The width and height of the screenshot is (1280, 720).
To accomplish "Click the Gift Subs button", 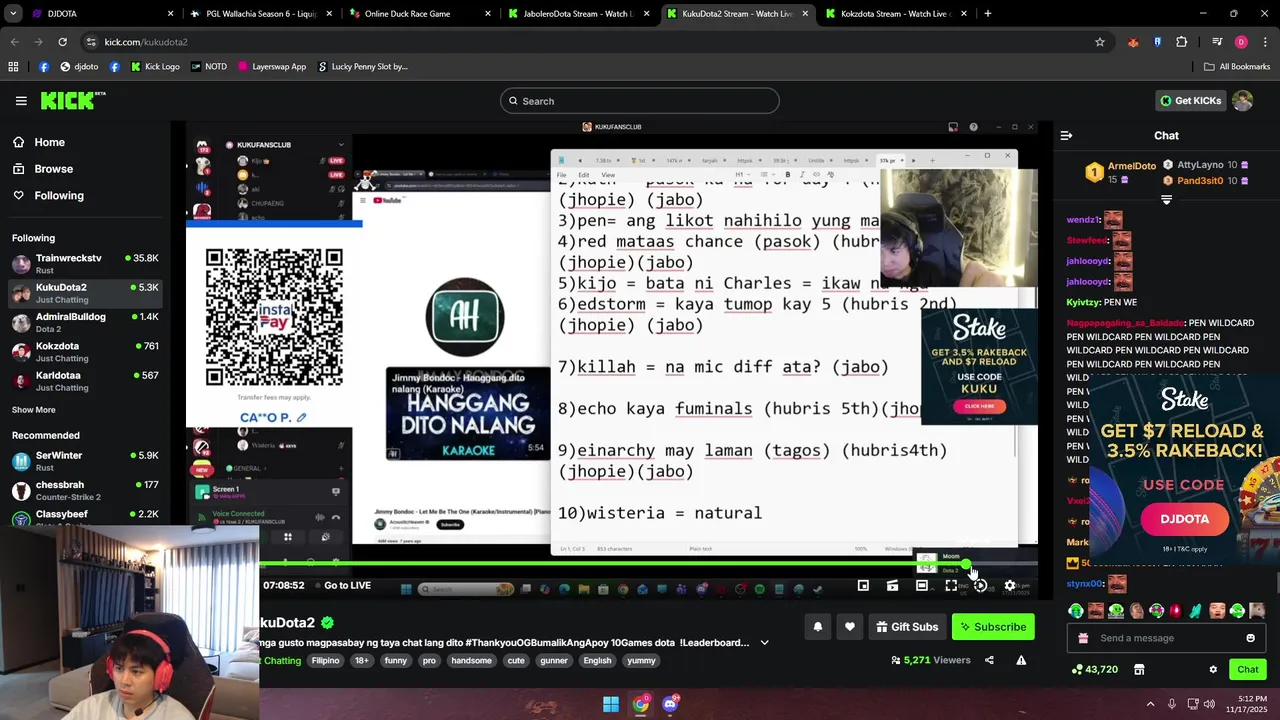I will (907, 627).
